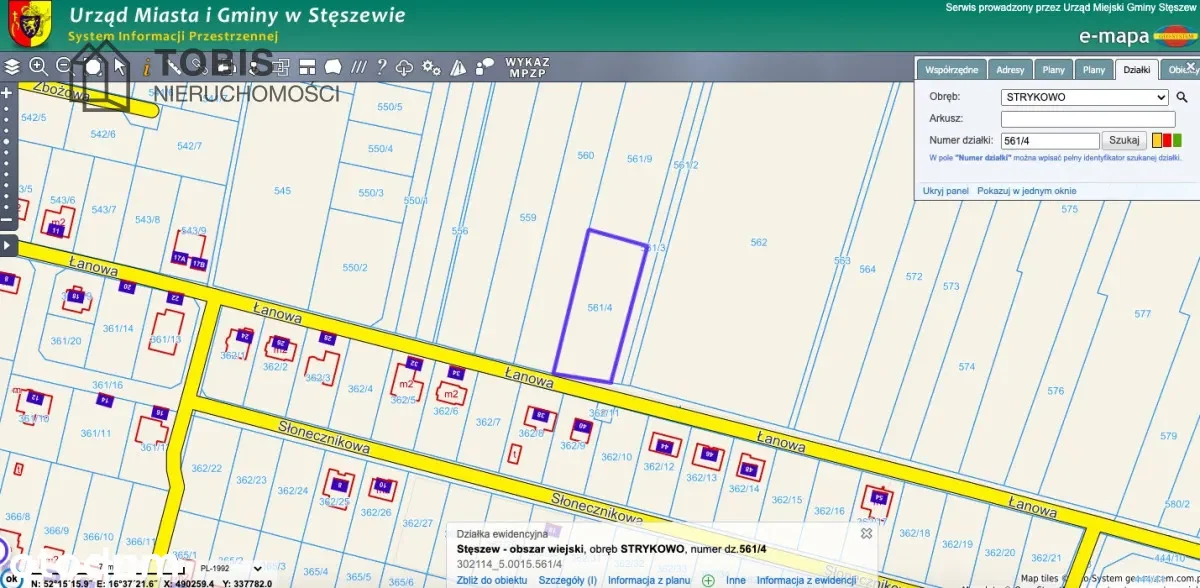Click the plus button on zoom slider
The image size is (1200, 588).
(6, 92)
